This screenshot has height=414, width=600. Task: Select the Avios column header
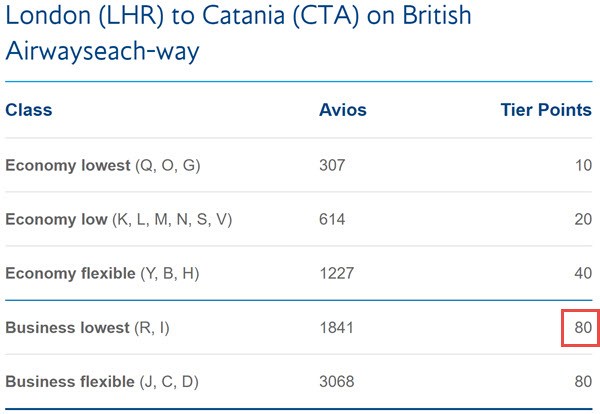point(342,110)
